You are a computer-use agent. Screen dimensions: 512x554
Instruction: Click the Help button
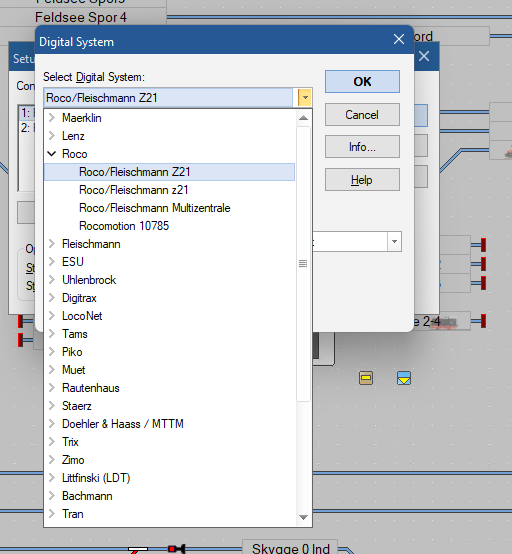click(x=363, y=180)
